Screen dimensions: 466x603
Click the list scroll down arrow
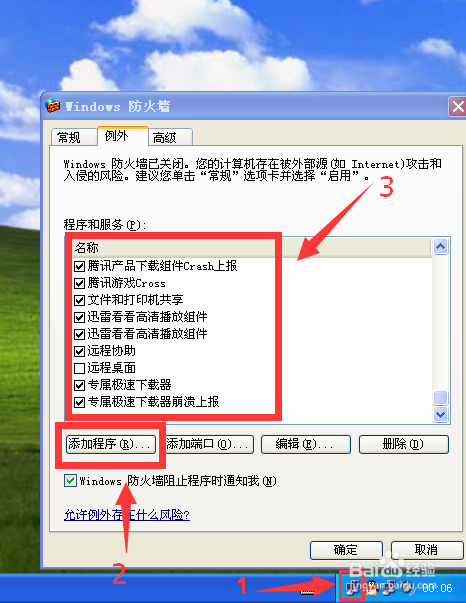(440, 415)
